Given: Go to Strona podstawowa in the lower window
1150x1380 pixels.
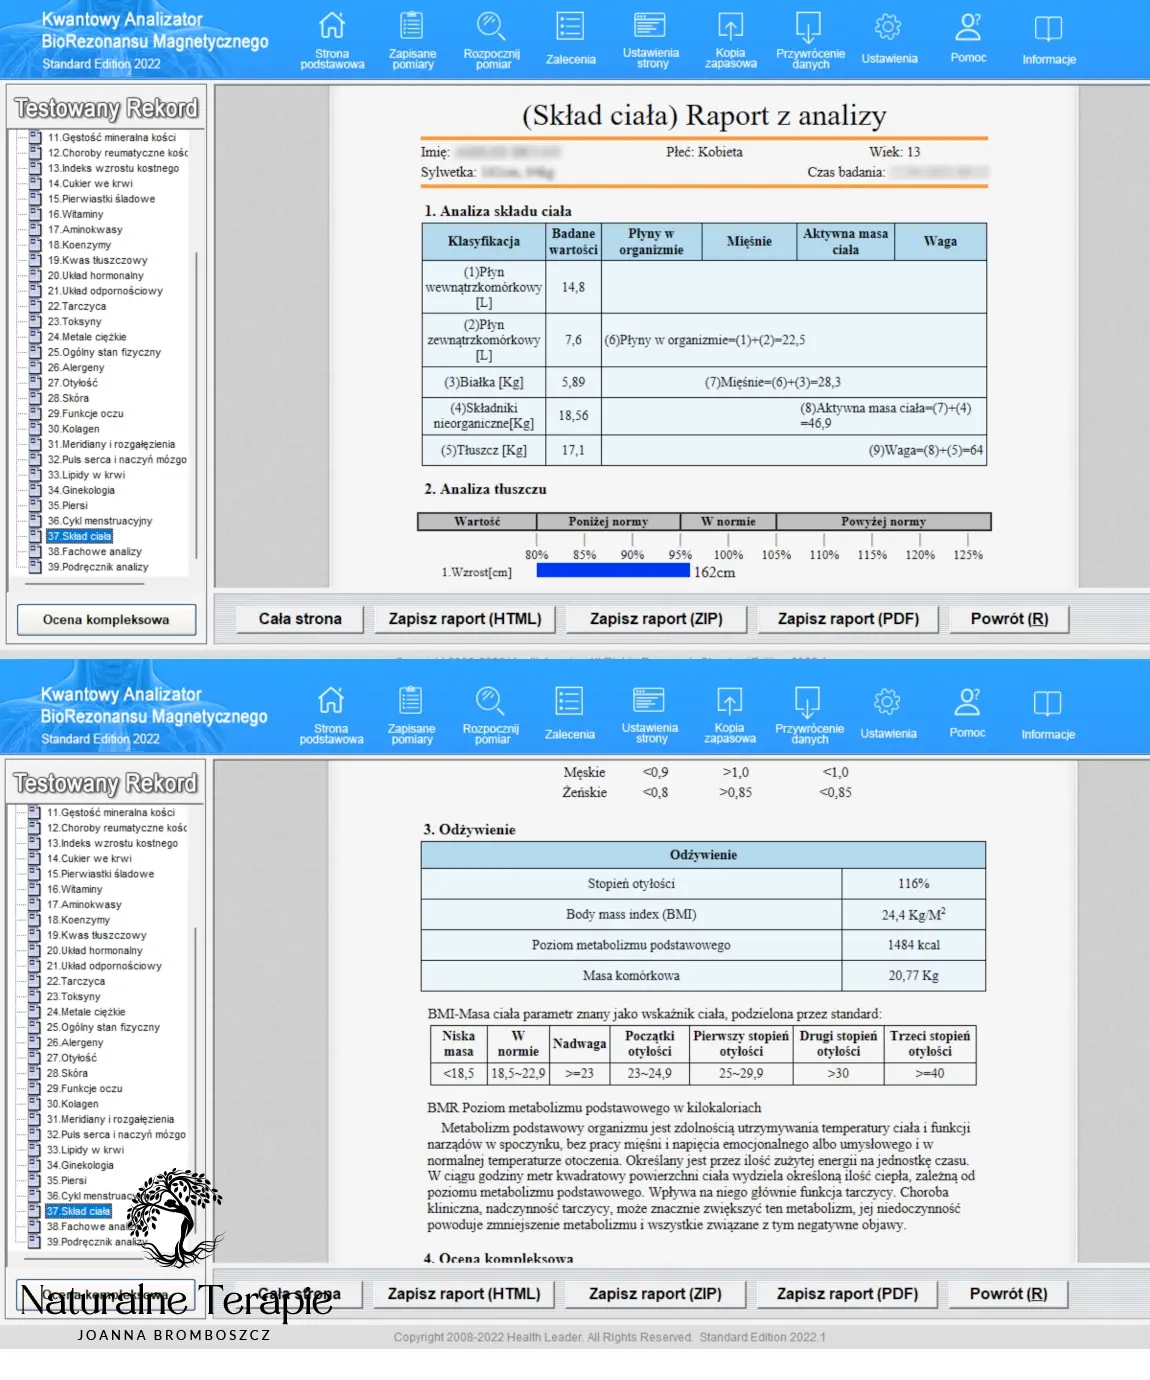Looking at the screenshot, I should (x=331, y=715).
